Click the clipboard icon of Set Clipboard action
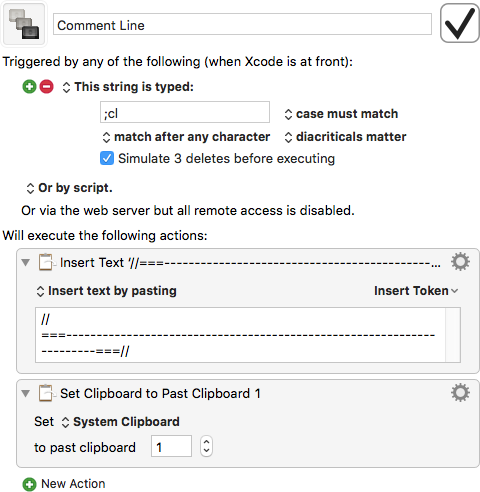 click(x=46, y=393)
